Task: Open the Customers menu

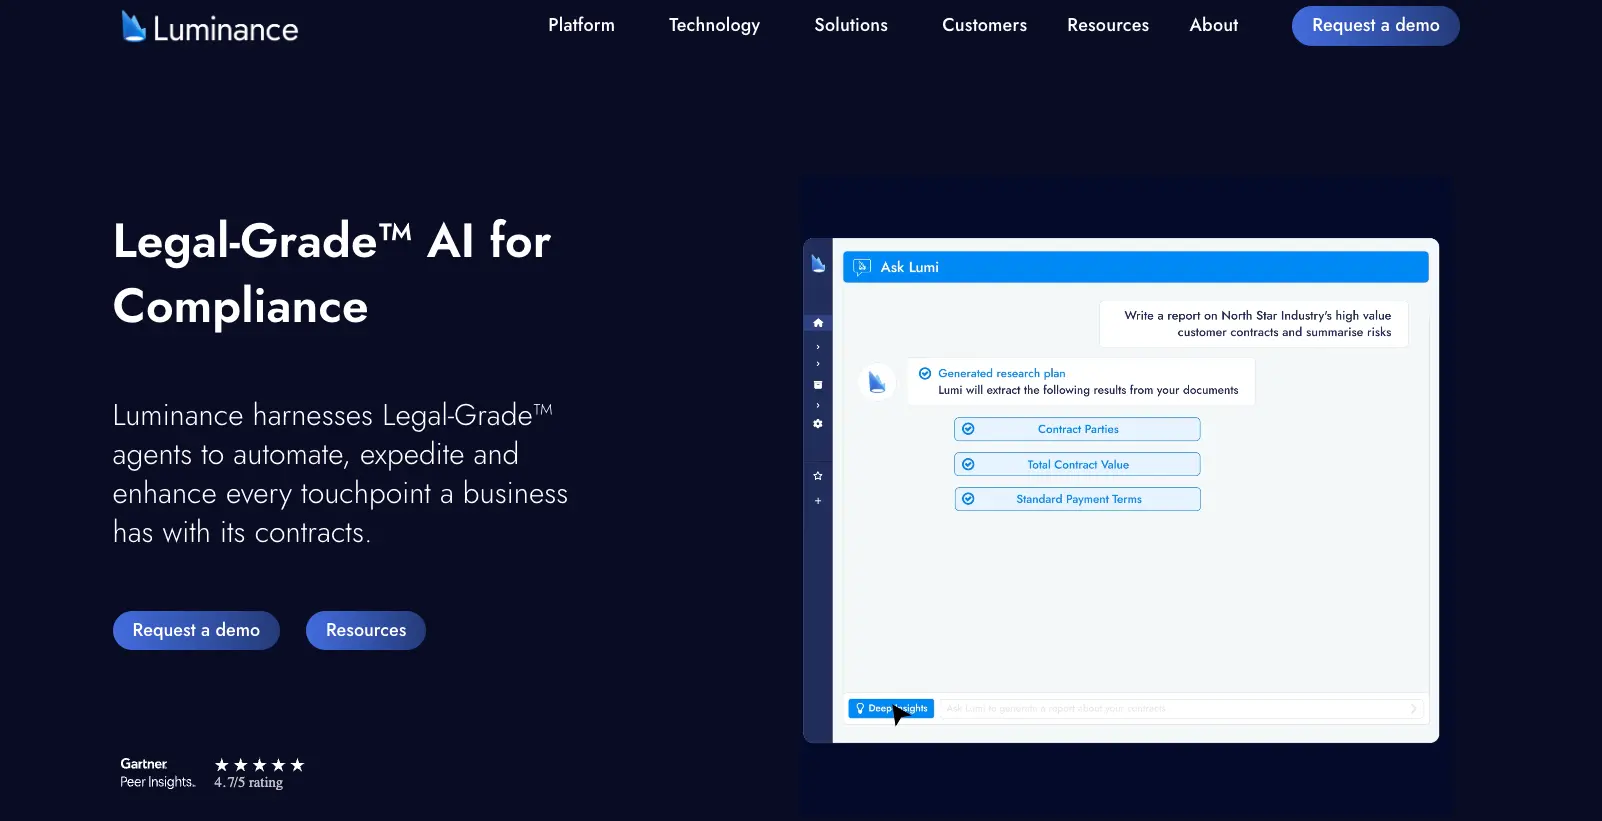Action: [984, 25]
